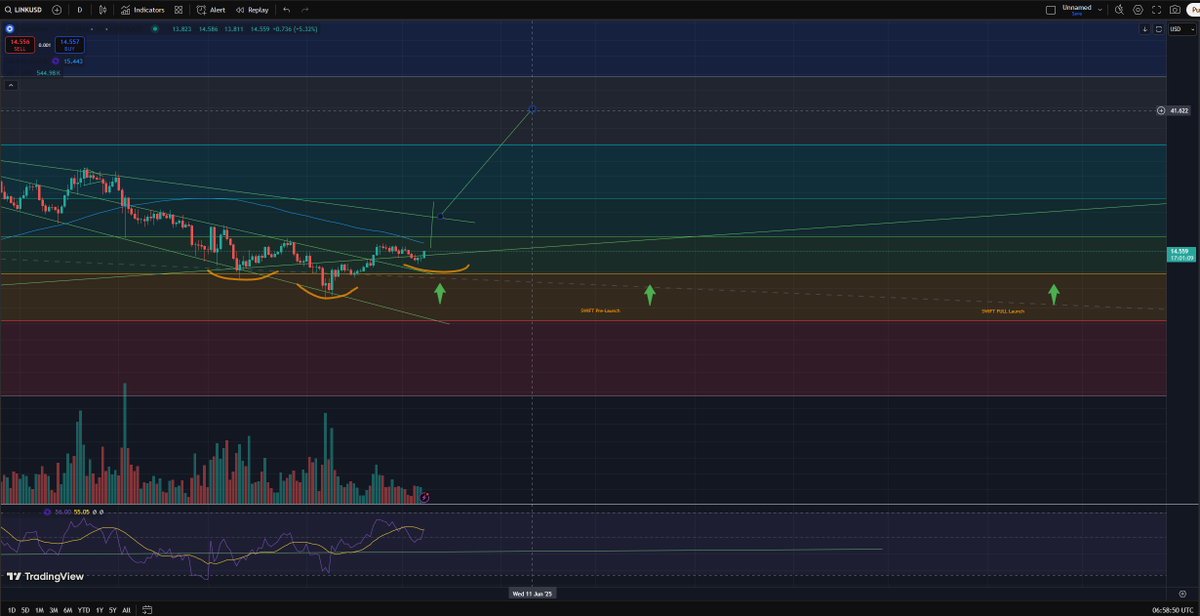
Task: Enter fullscreen mode
Action: (1157, 9)
